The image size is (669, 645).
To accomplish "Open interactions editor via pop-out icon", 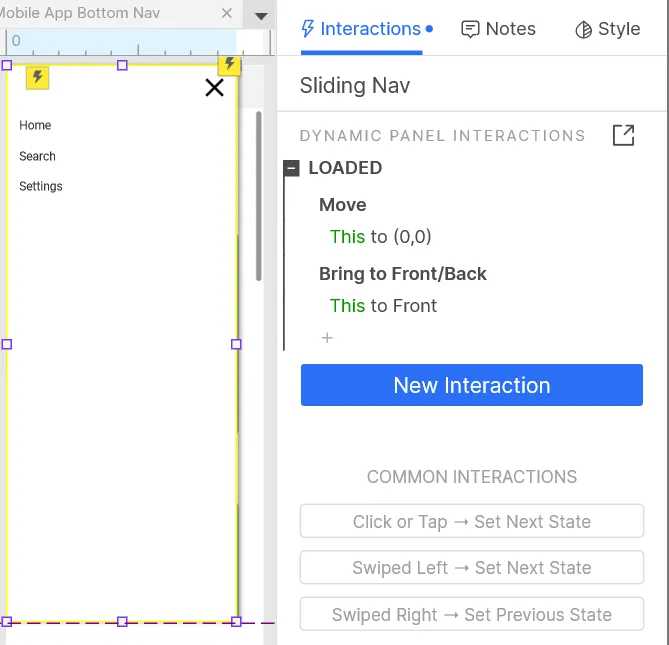I will [623, 135].
